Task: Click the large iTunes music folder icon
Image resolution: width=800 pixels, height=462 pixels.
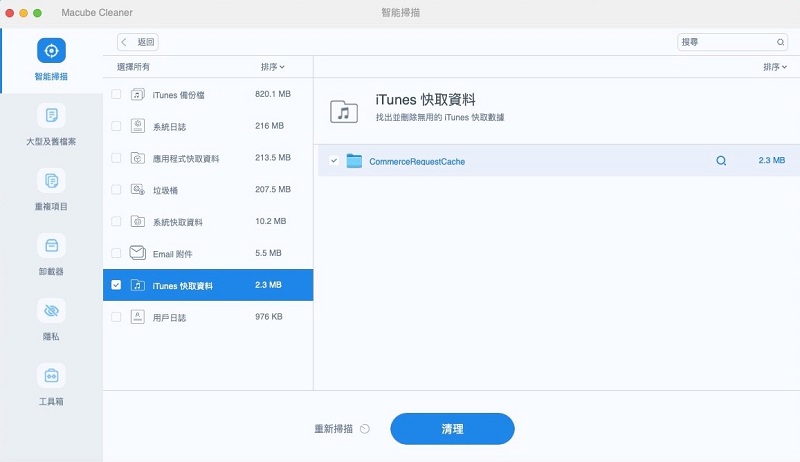Action: click(344, 112)
